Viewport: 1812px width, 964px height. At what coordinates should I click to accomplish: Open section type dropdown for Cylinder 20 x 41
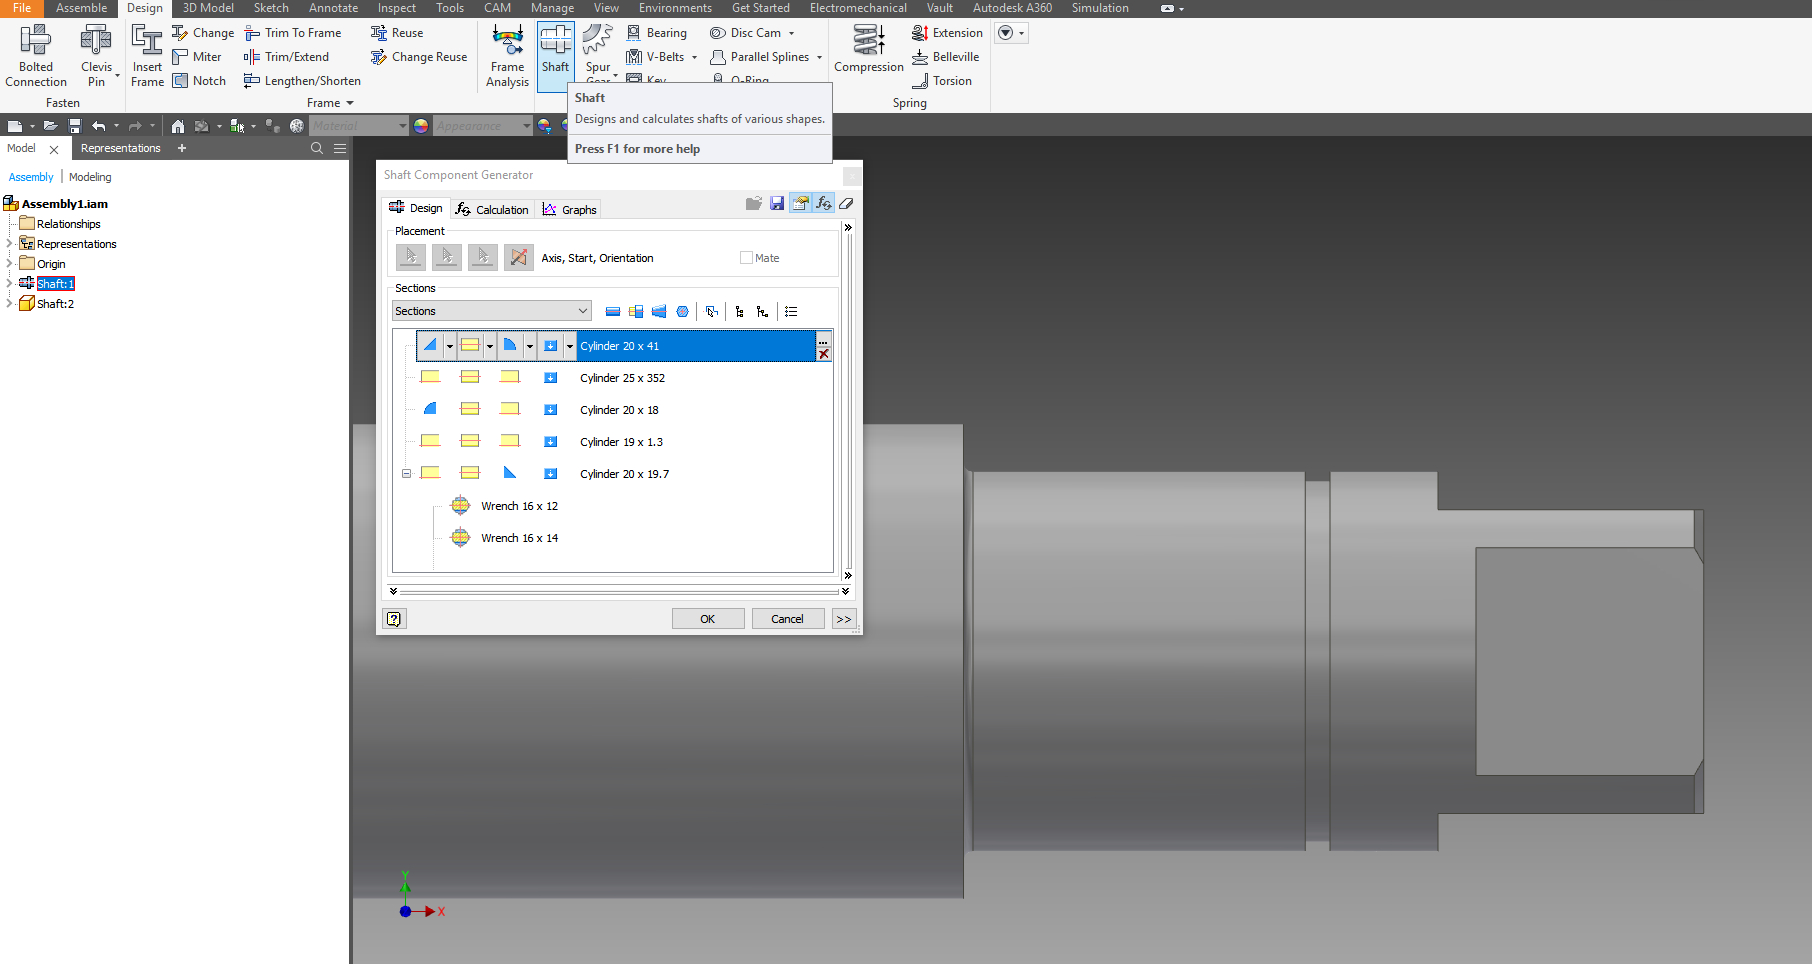coord(490,346)
